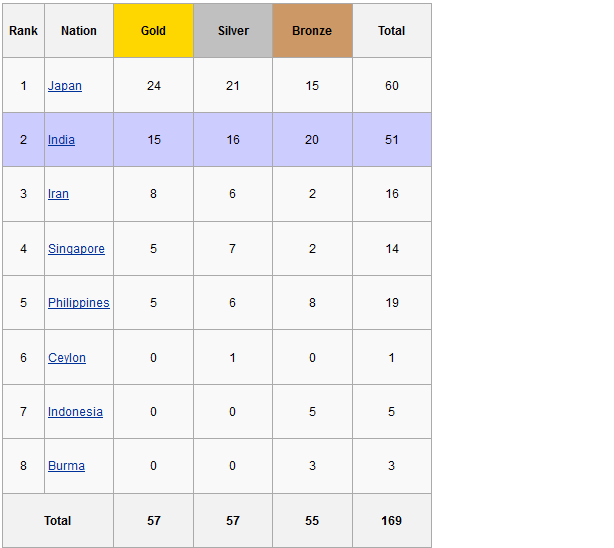Select the Philippines link
Screen dimensions: 614x548
pos(78,303)
